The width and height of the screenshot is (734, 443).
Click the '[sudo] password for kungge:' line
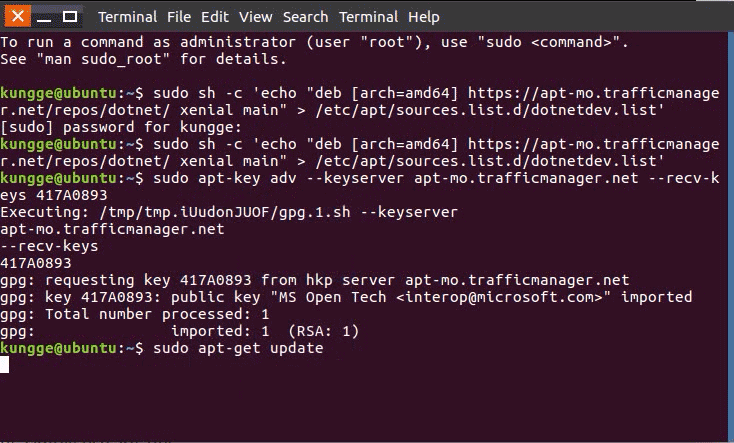click(121, 127)
